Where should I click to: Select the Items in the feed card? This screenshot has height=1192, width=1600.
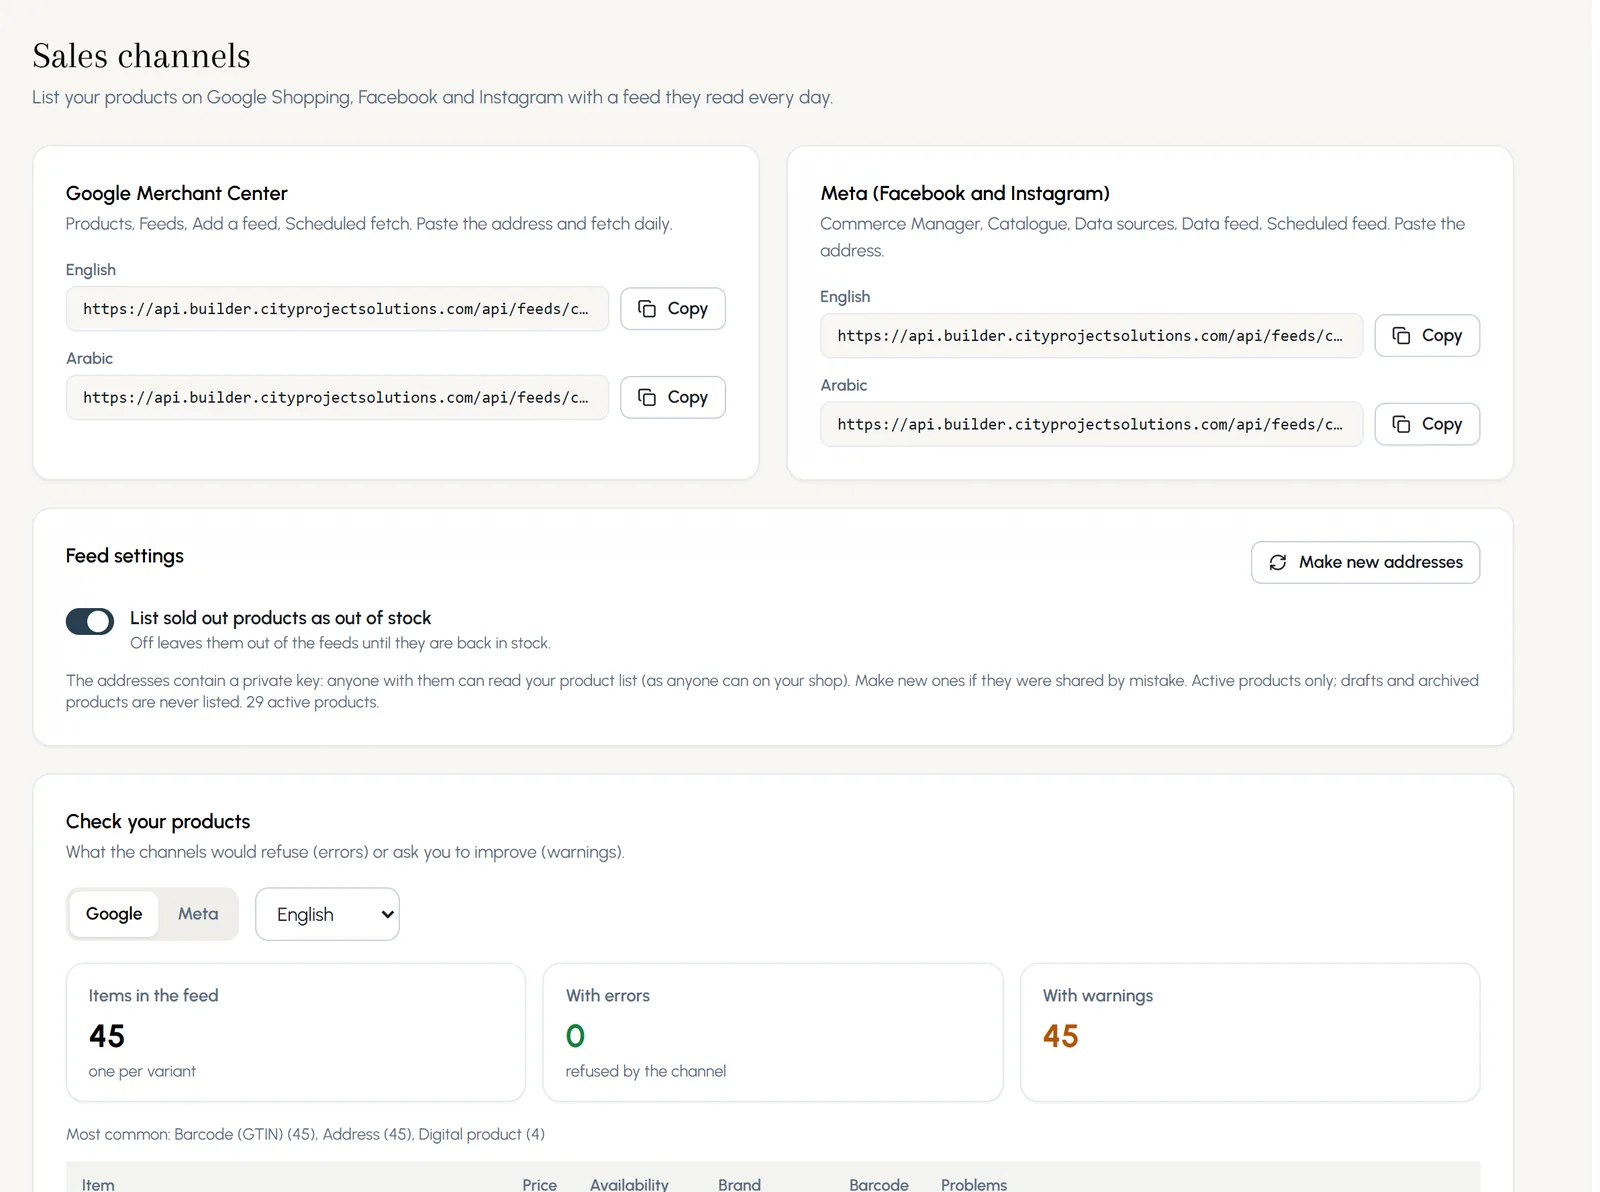click(x=296, y=1032)
